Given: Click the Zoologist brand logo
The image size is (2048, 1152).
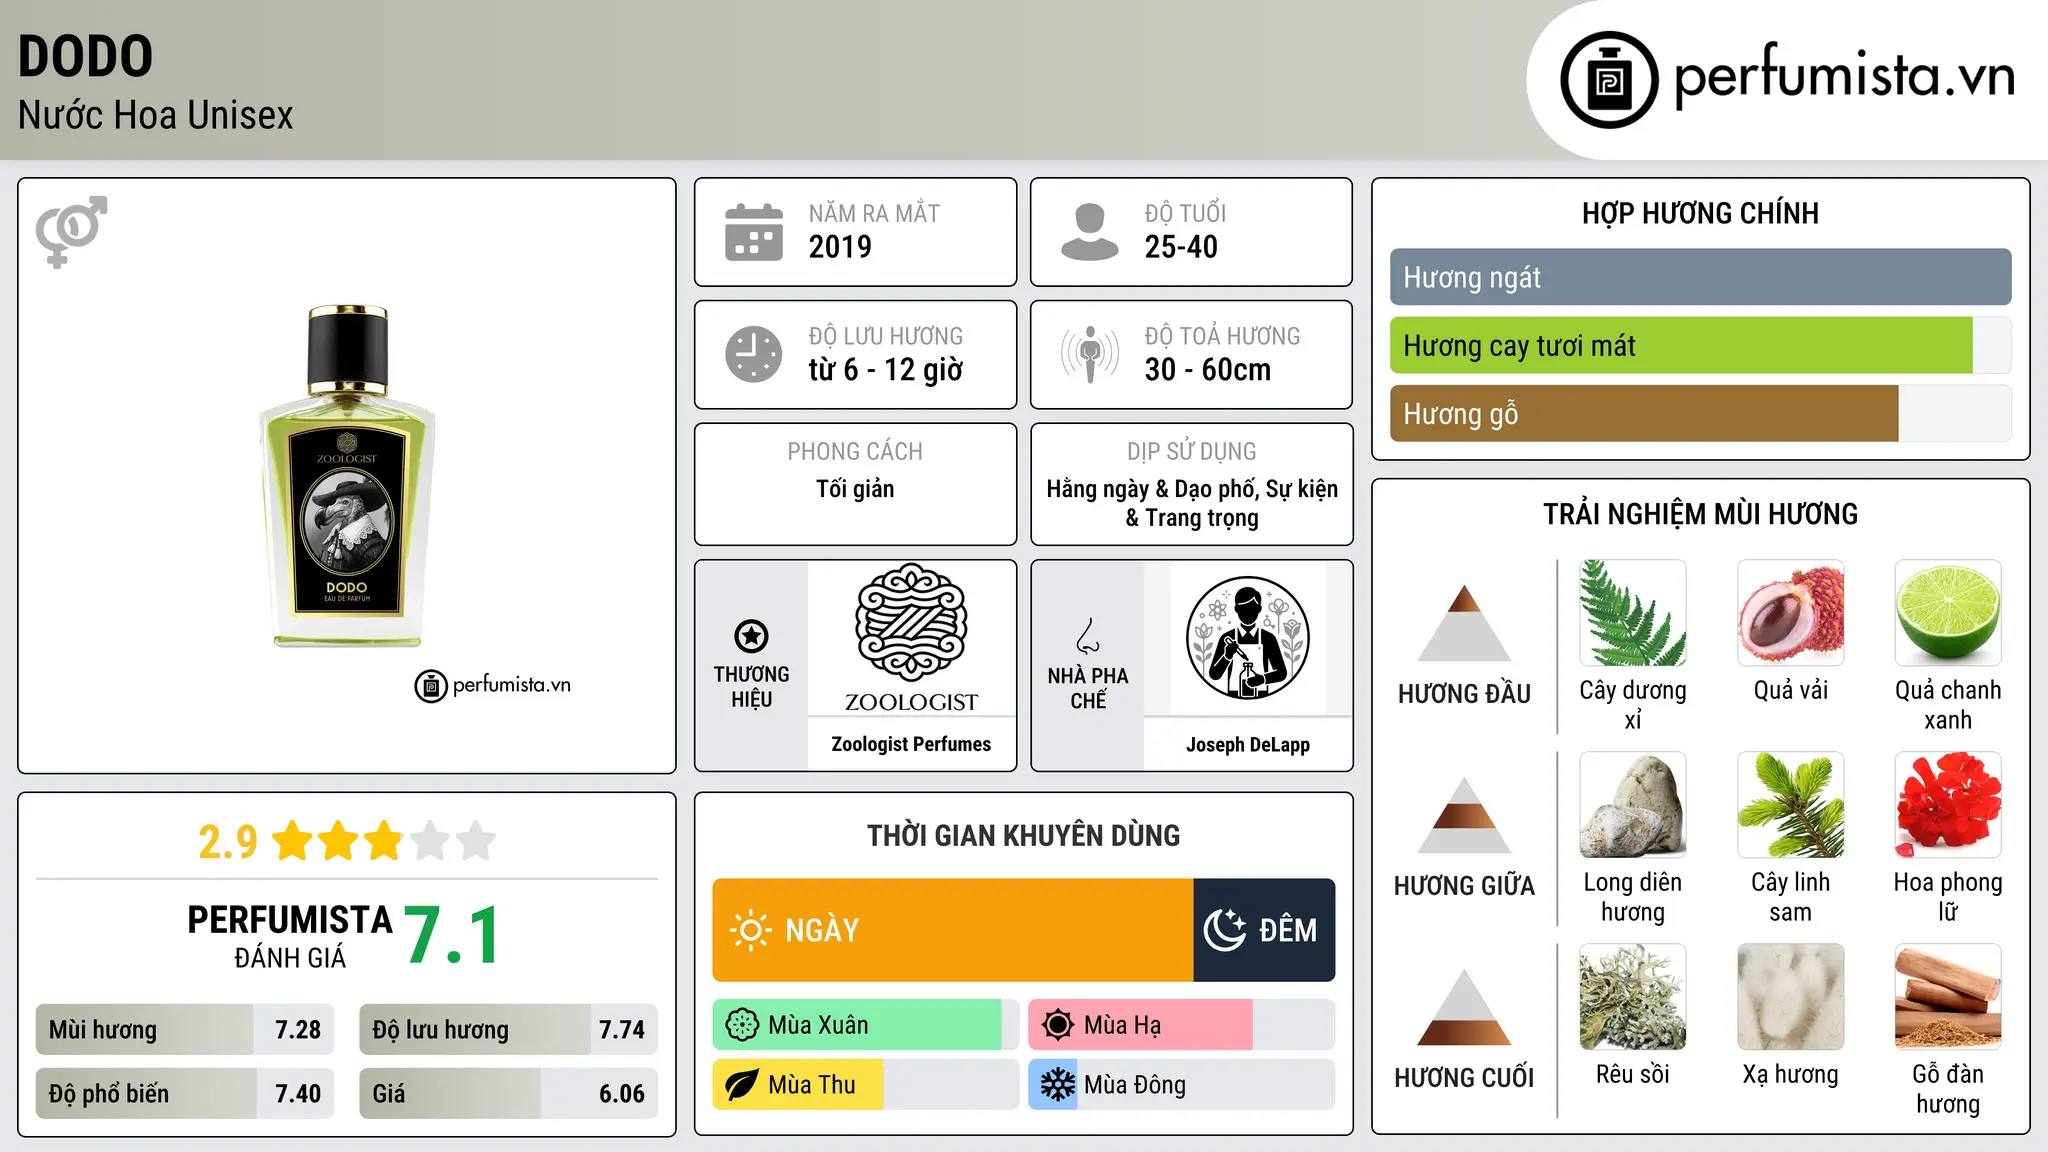Looking at the screenshot, I should [911, 638].
